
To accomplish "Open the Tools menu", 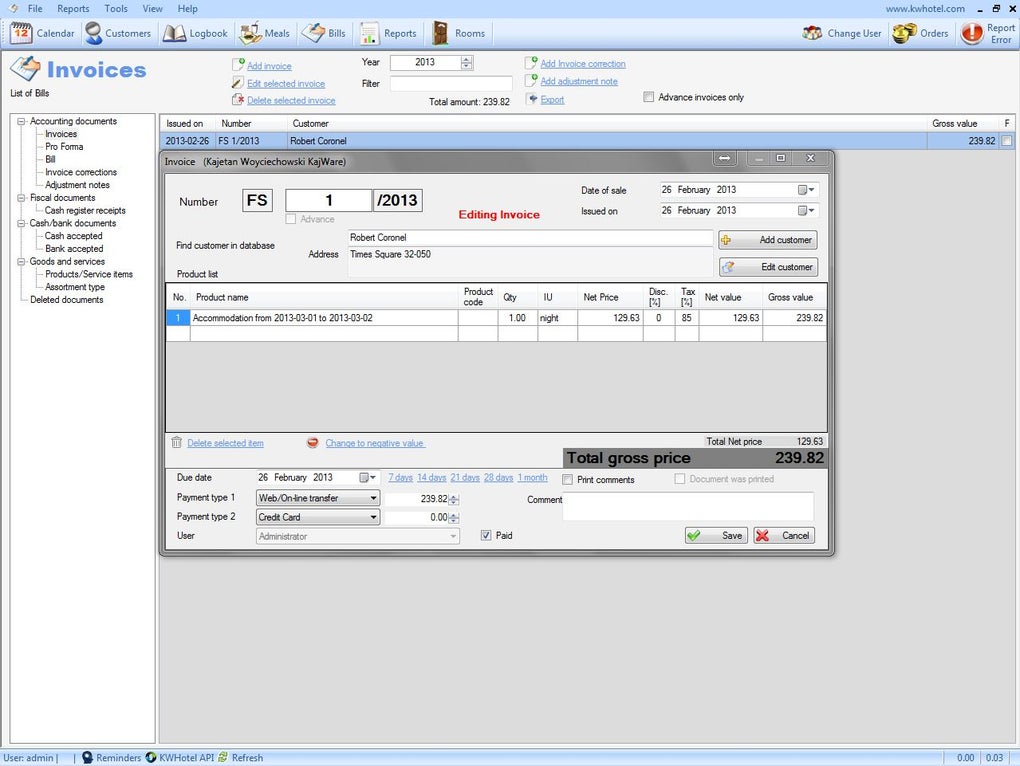I will click(x=116, y=8).
